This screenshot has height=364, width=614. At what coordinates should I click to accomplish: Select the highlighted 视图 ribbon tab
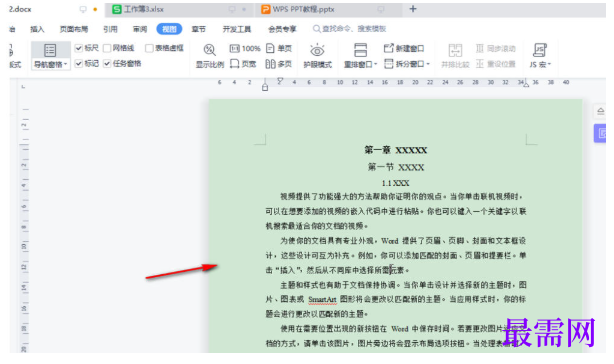(x=169, y=29)
